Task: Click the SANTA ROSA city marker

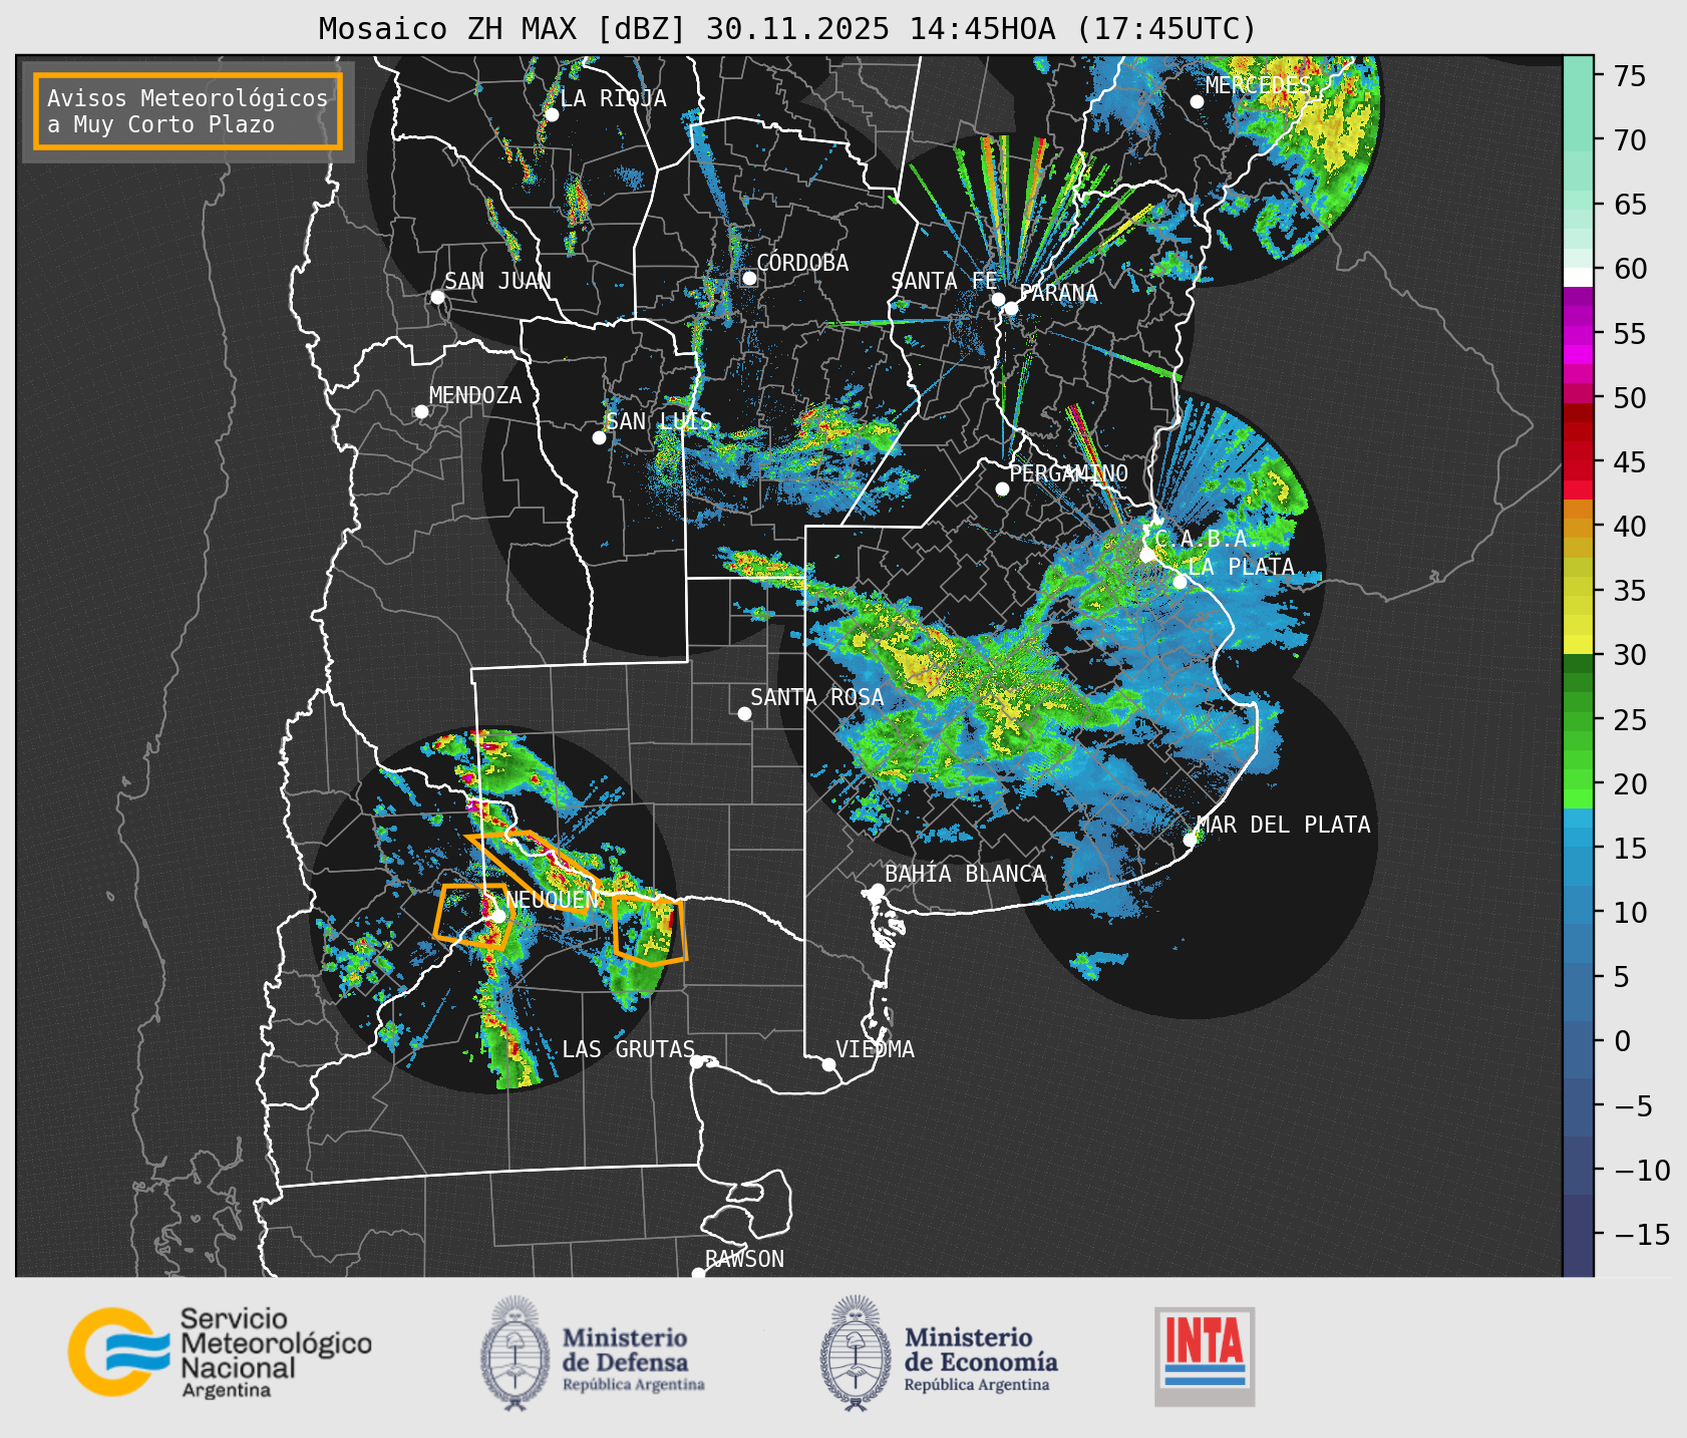Action: coord(744,713)
